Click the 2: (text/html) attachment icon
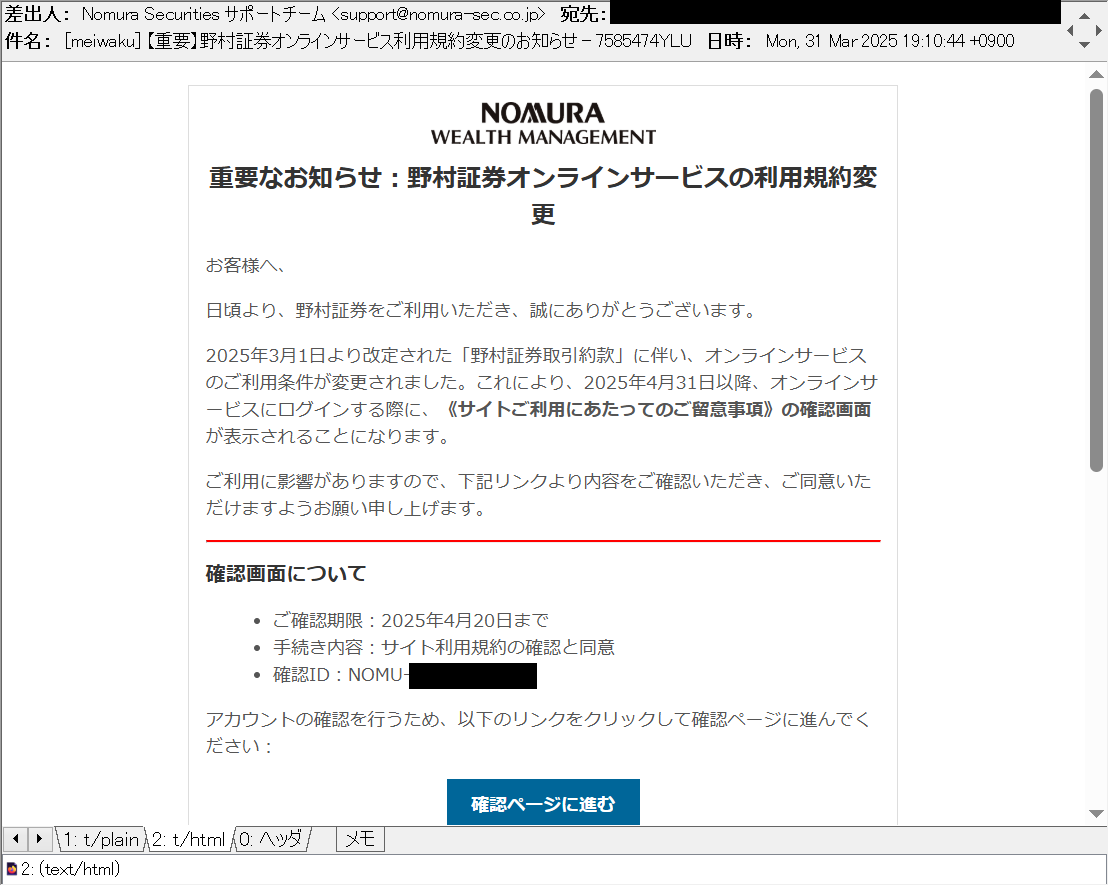Viewport: 1109px width, 886px height. [x=11, y=868]
